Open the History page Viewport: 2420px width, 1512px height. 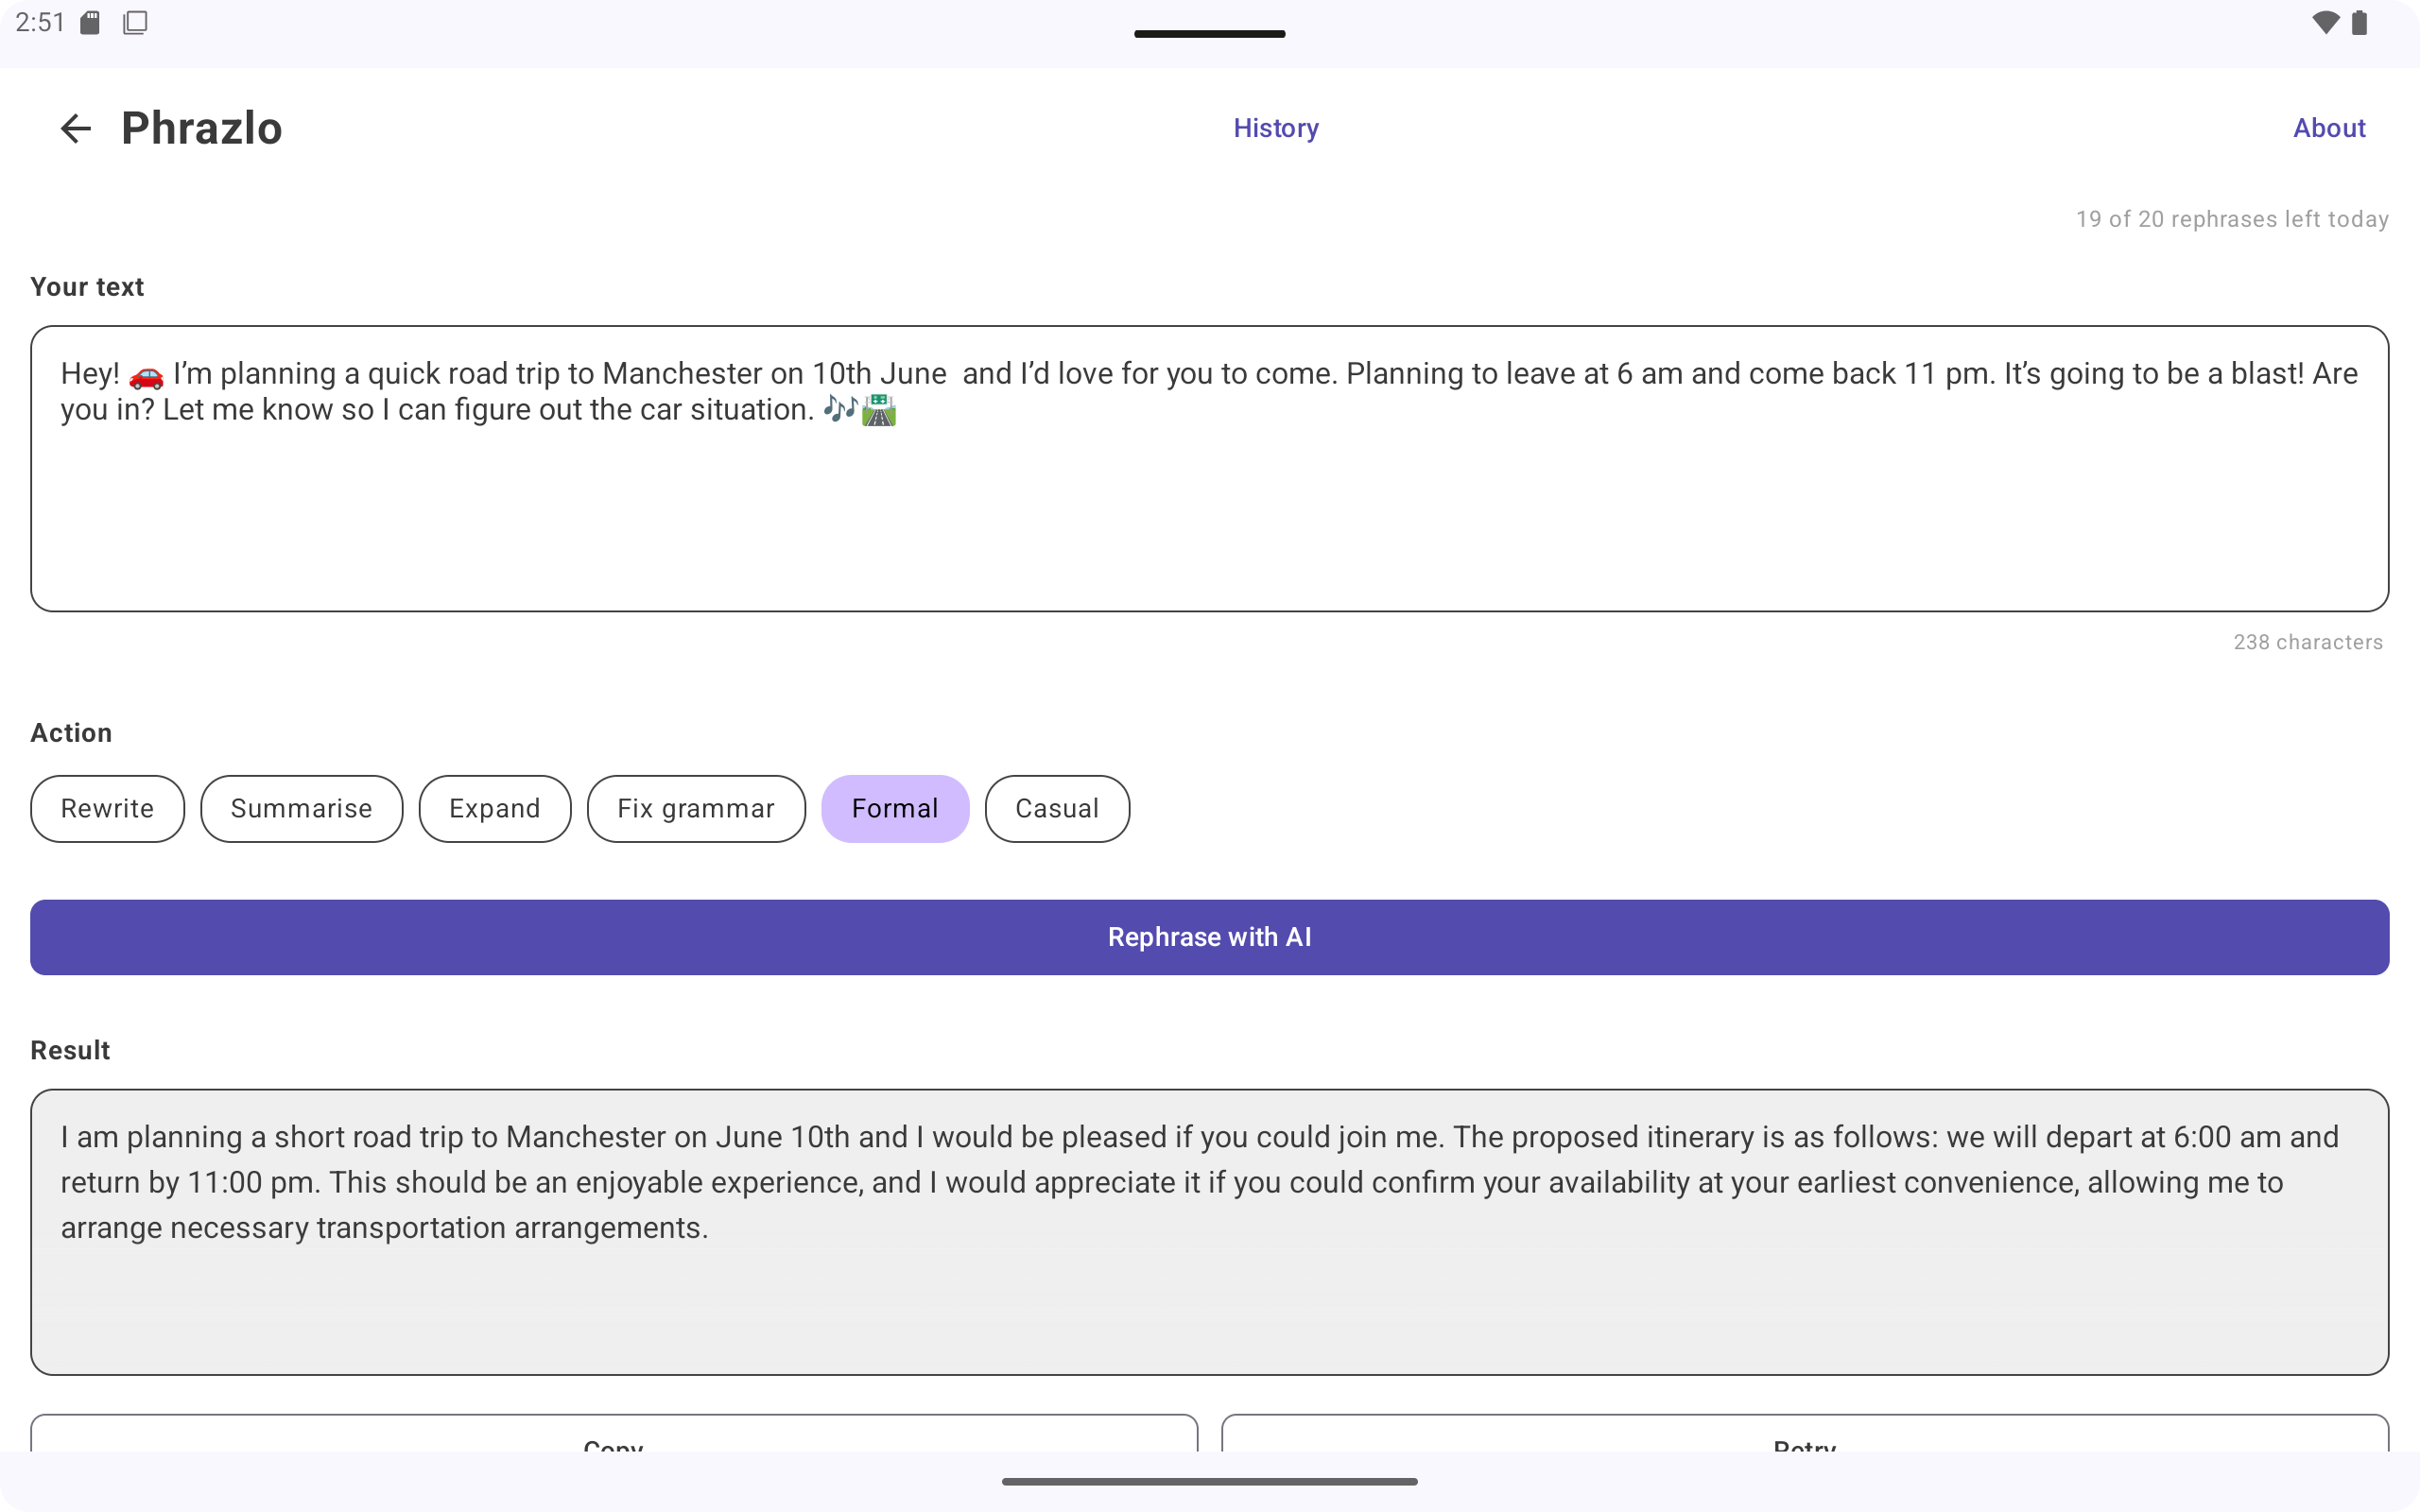point(1275,128)
